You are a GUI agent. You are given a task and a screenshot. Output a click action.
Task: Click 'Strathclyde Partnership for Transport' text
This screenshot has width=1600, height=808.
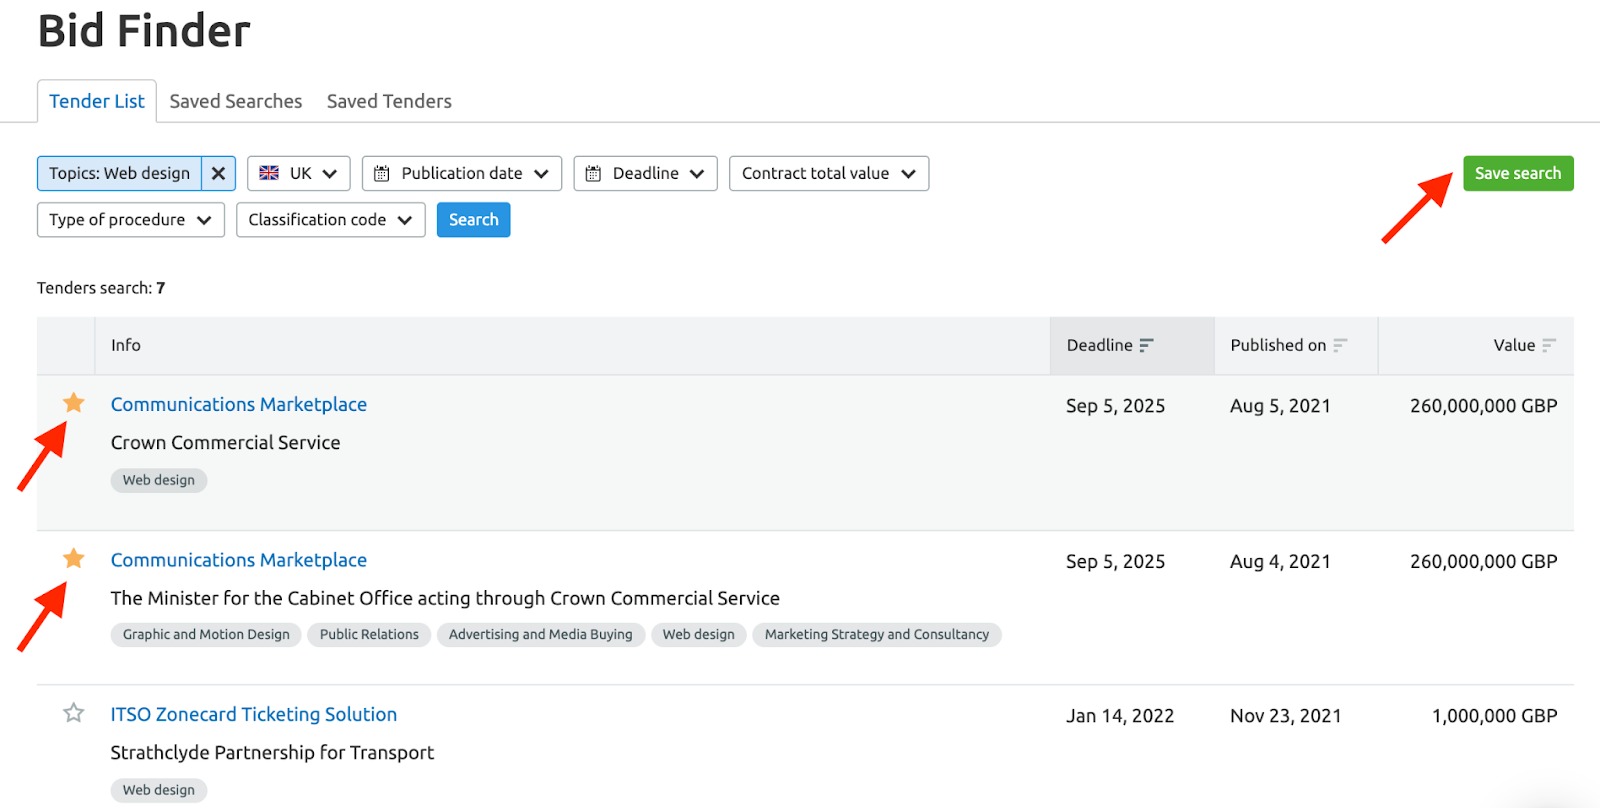(272, 752)
